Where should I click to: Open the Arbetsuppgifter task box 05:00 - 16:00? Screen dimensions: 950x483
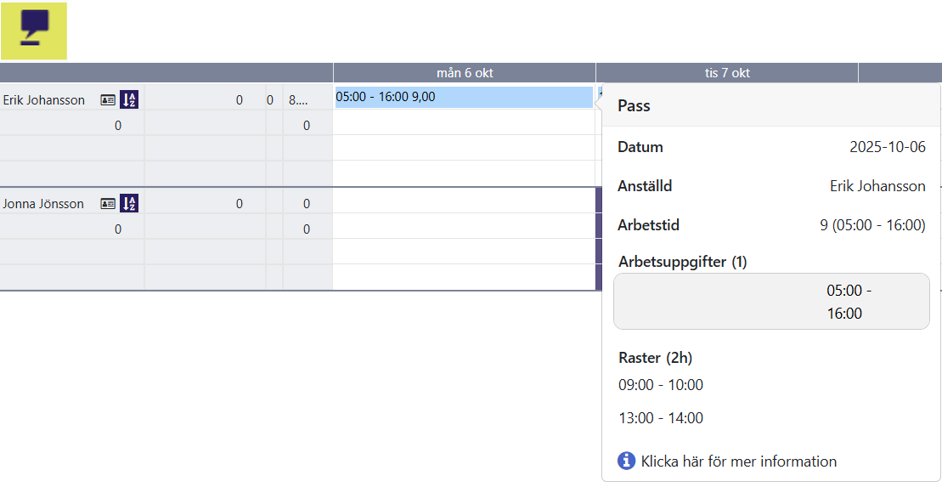click(x=771, y=302)
